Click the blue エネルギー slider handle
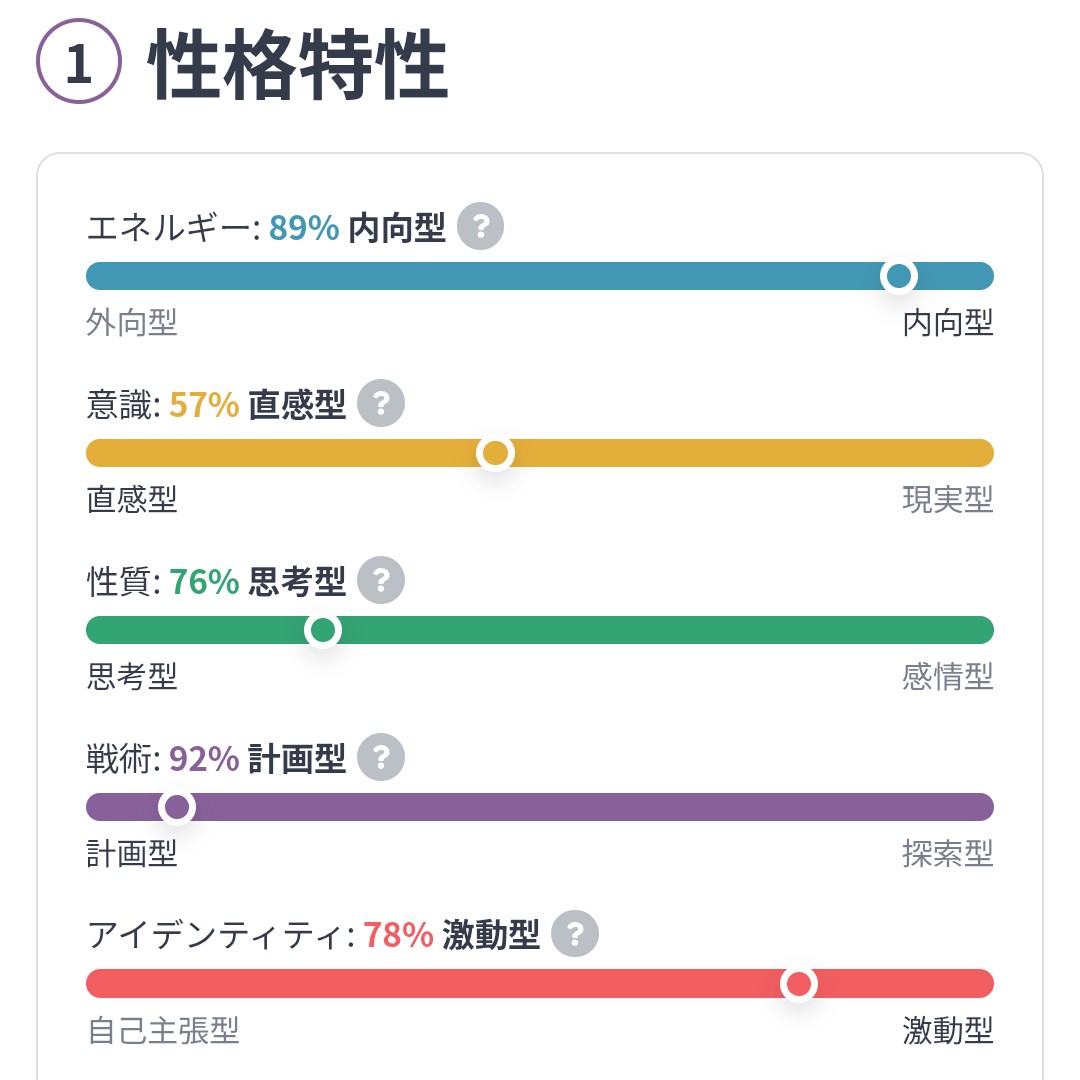The image size is (1080, 1080). pyautogui.click(x=899, y=276)
